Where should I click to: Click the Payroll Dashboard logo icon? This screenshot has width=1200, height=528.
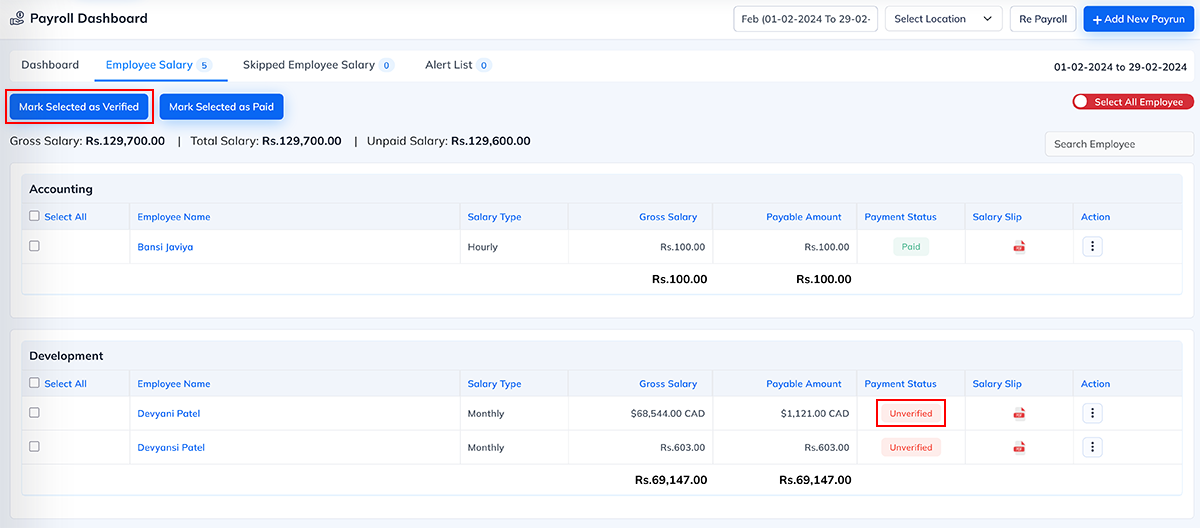point(17,19)
